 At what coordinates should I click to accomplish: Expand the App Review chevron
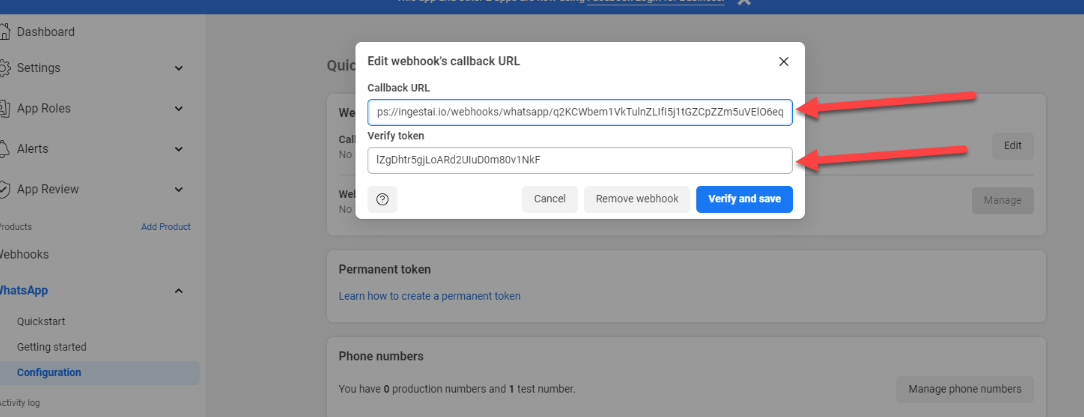click(179, 189)
